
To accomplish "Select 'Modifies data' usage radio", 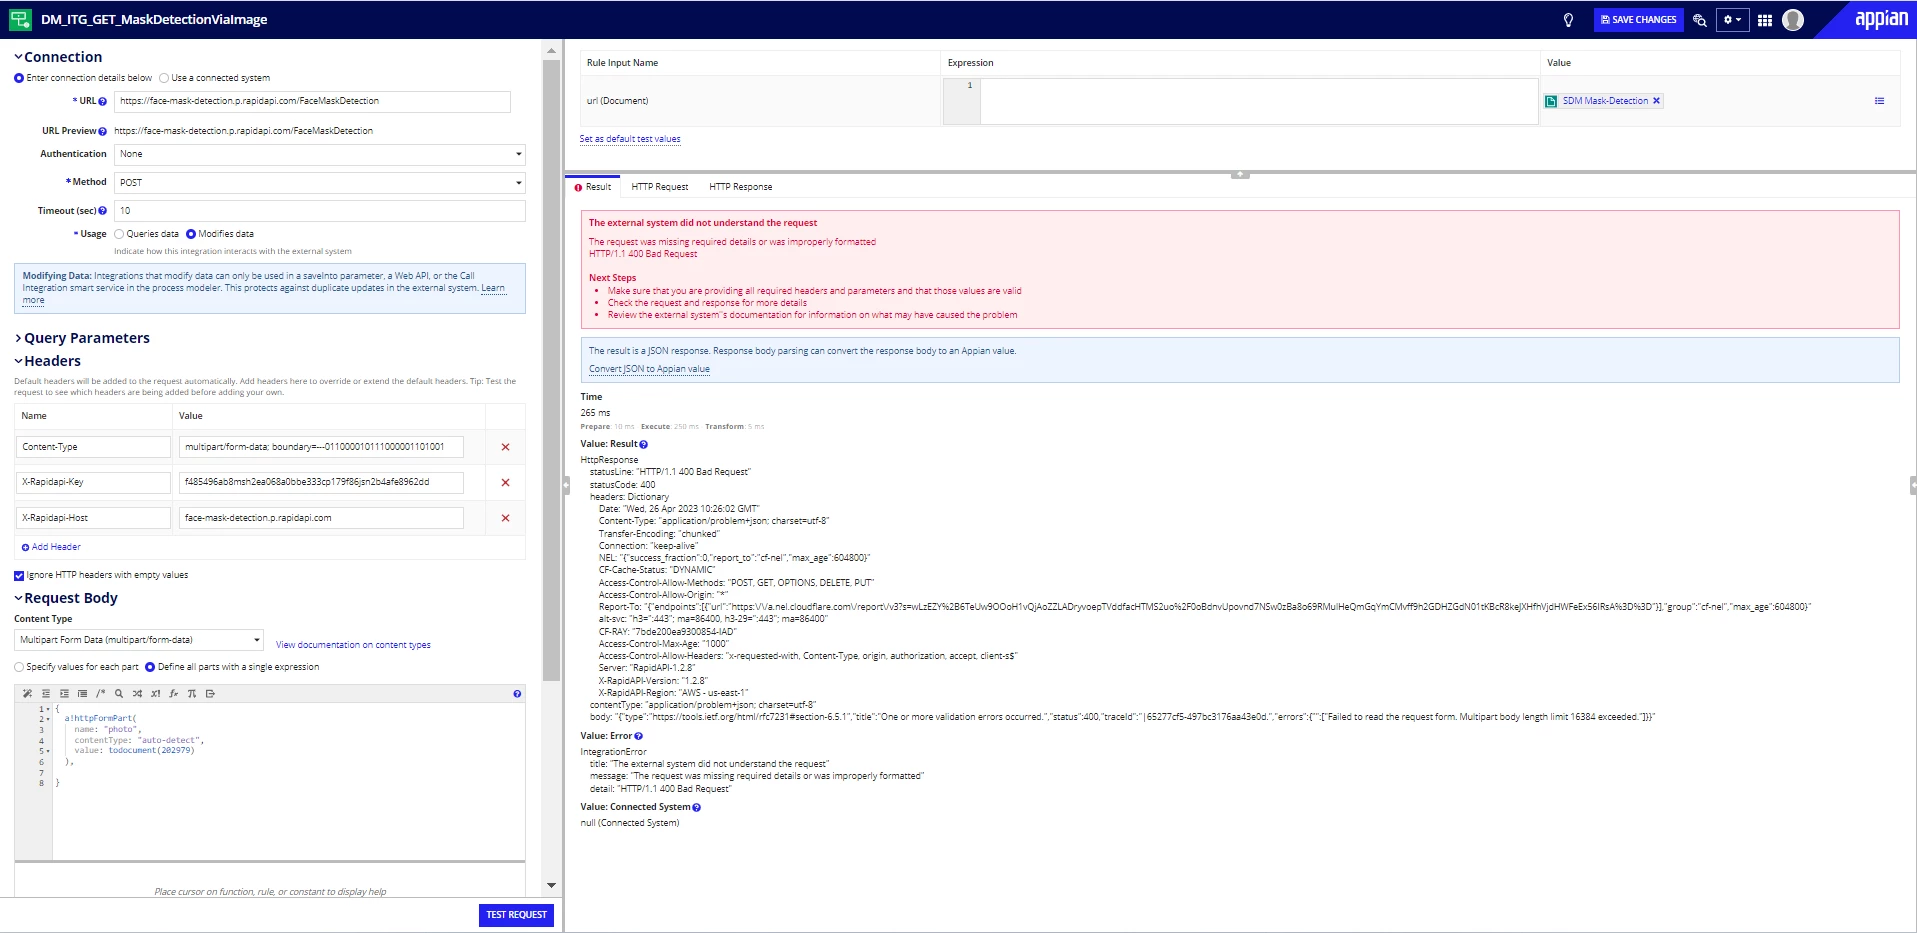I will (191, 234).
